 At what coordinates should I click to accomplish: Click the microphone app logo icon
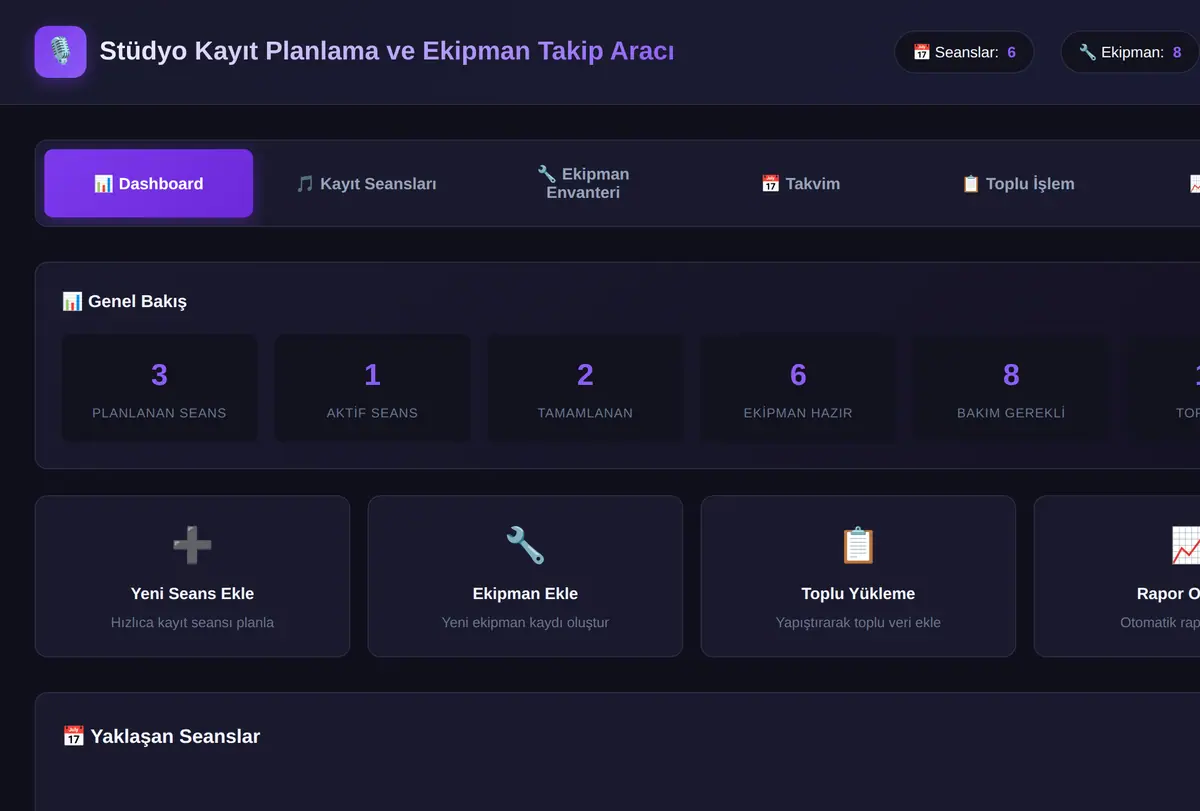point(60,51)
